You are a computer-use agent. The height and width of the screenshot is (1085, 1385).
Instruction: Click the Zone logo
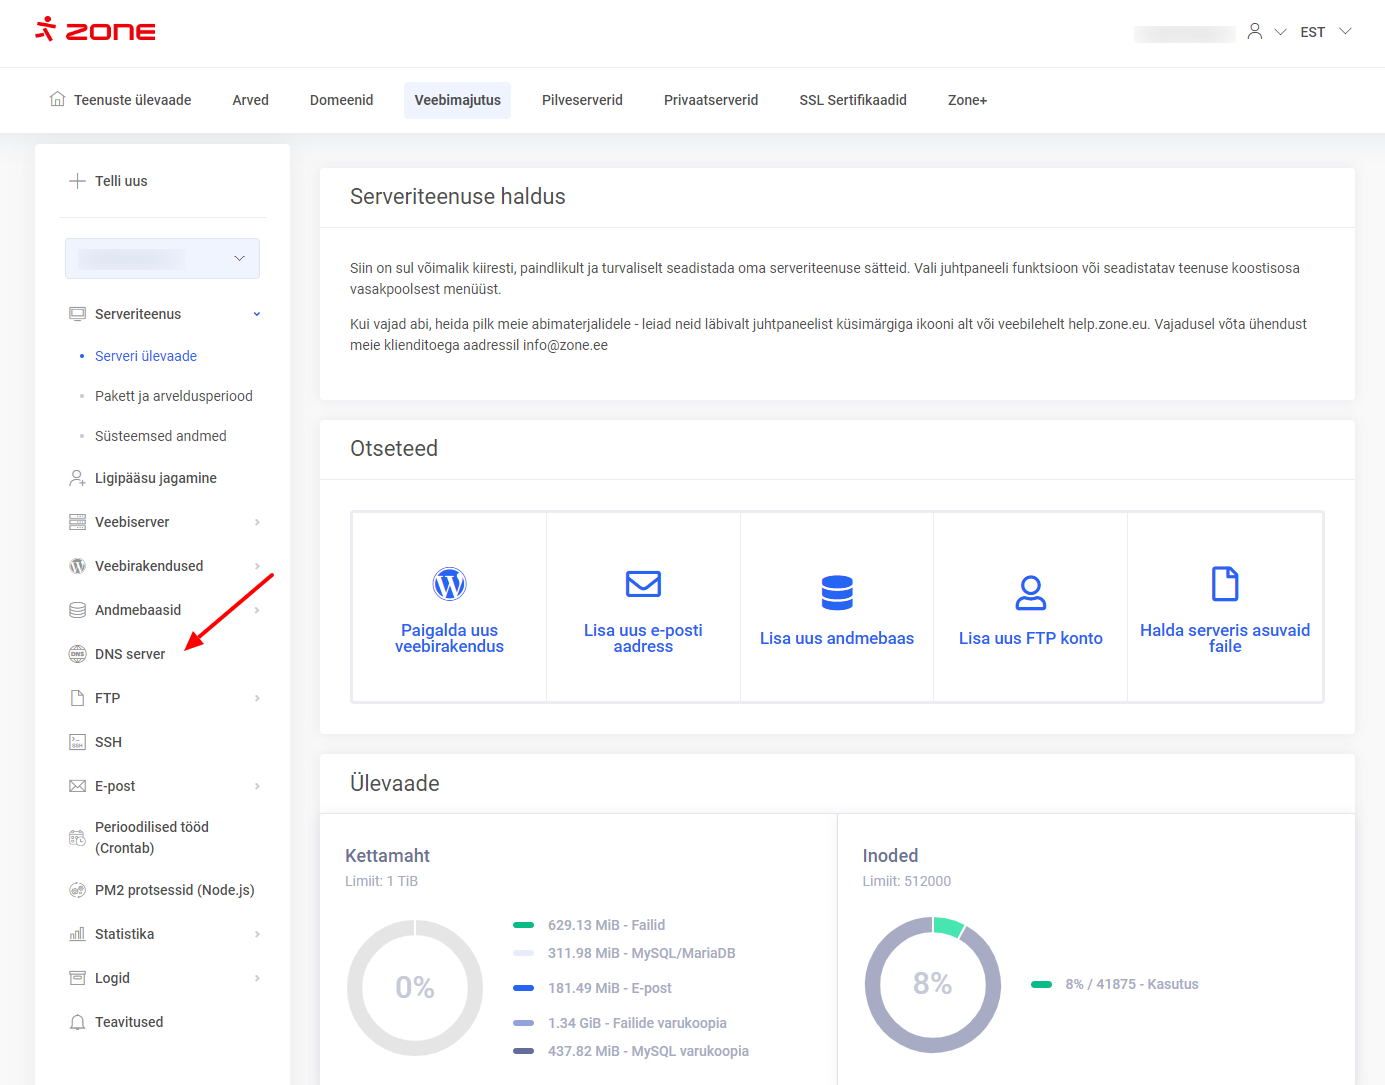[96, 30]
